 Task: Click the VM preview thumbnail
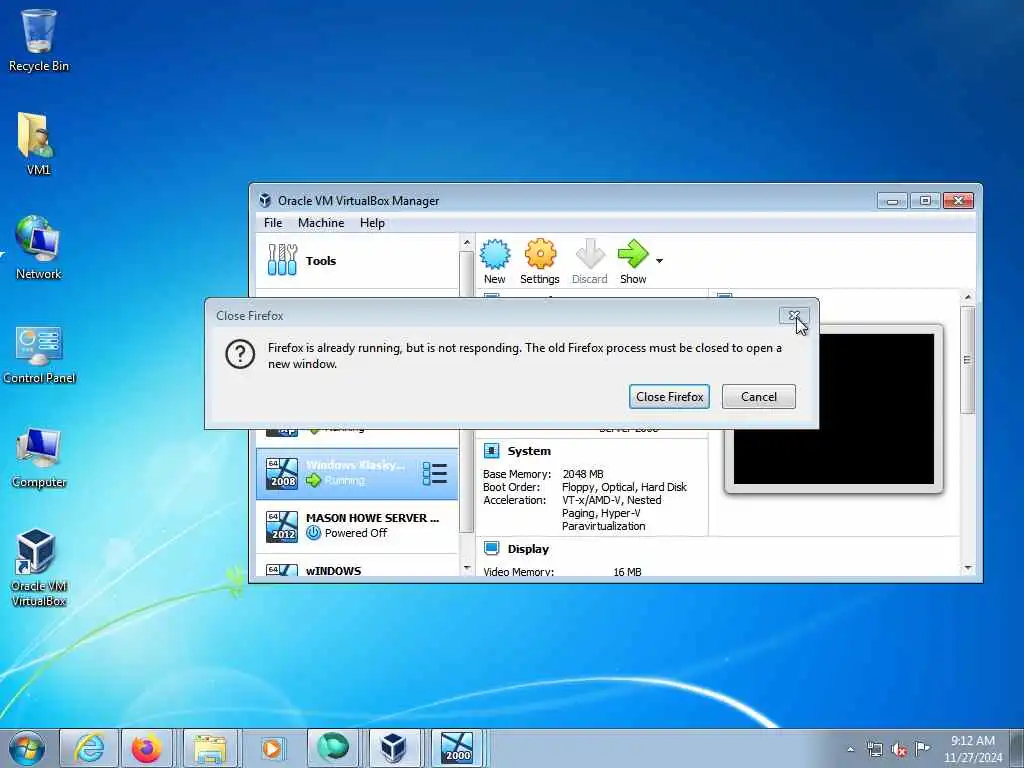pos(833,409)
